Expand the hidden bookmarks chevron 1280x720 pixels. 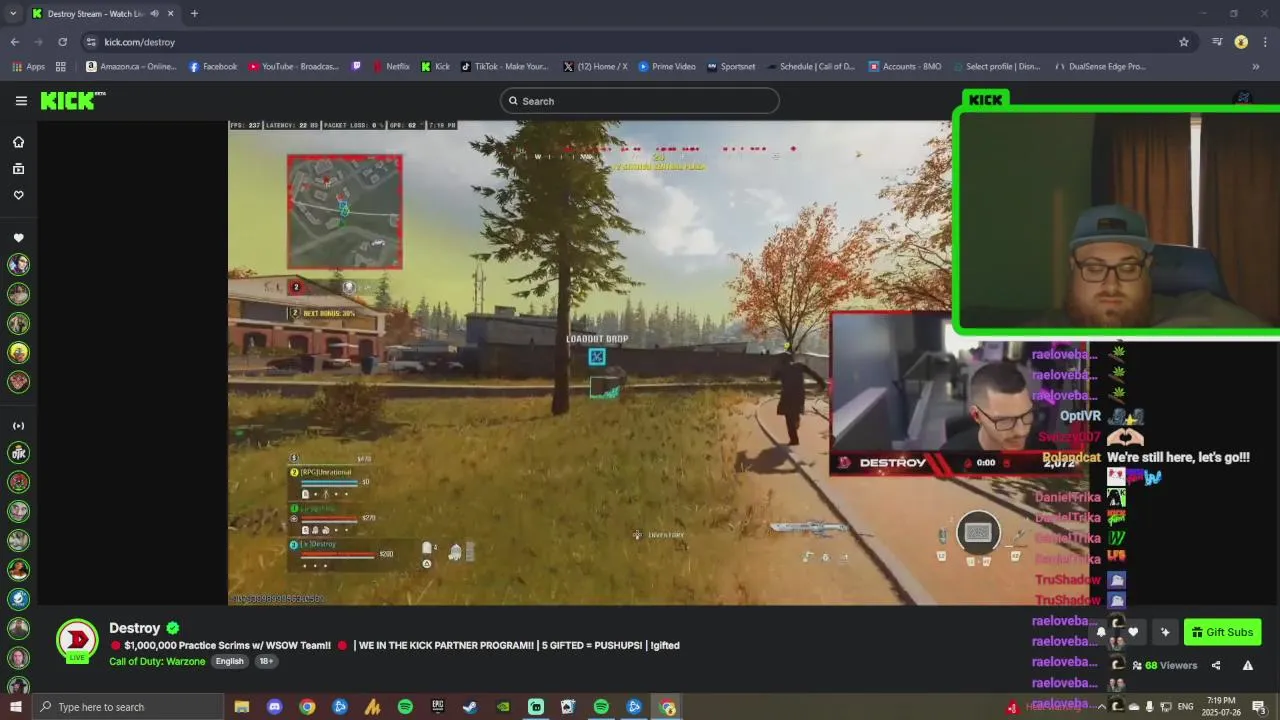[x=1255, y=67]
